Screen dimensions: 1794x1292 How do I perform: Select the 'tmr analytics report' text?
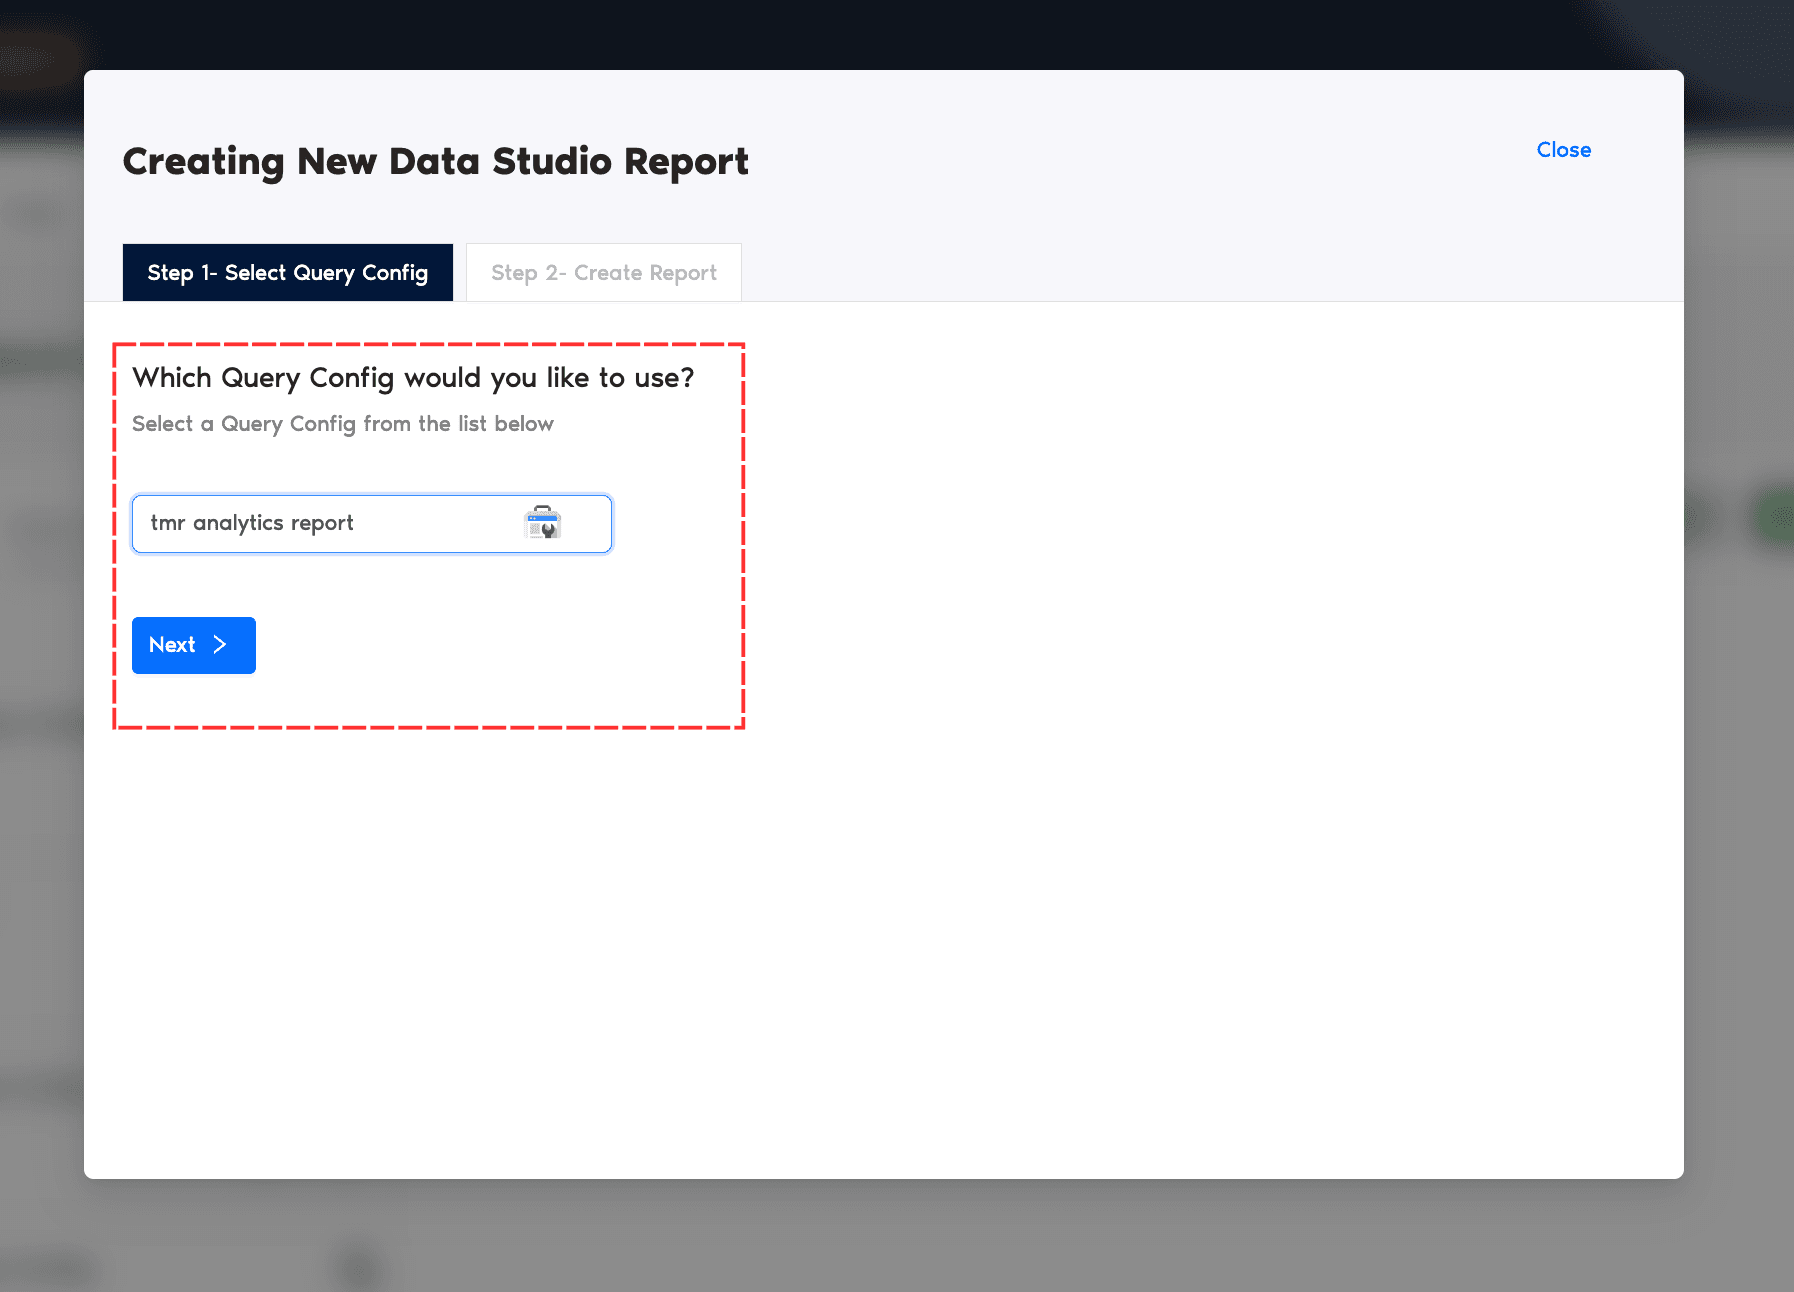252,523
